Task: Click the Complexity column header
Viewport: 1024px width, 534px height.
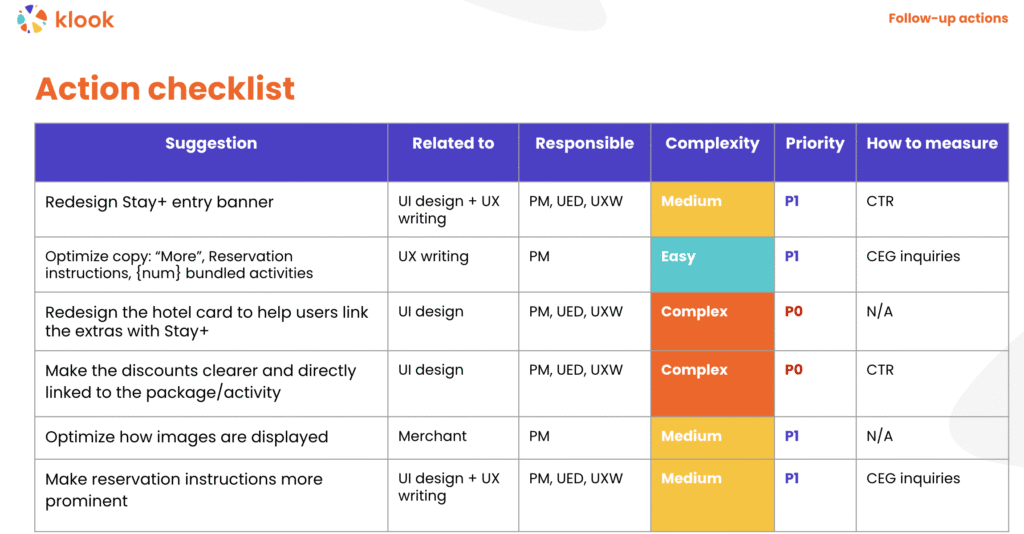Action: [712, 143]
